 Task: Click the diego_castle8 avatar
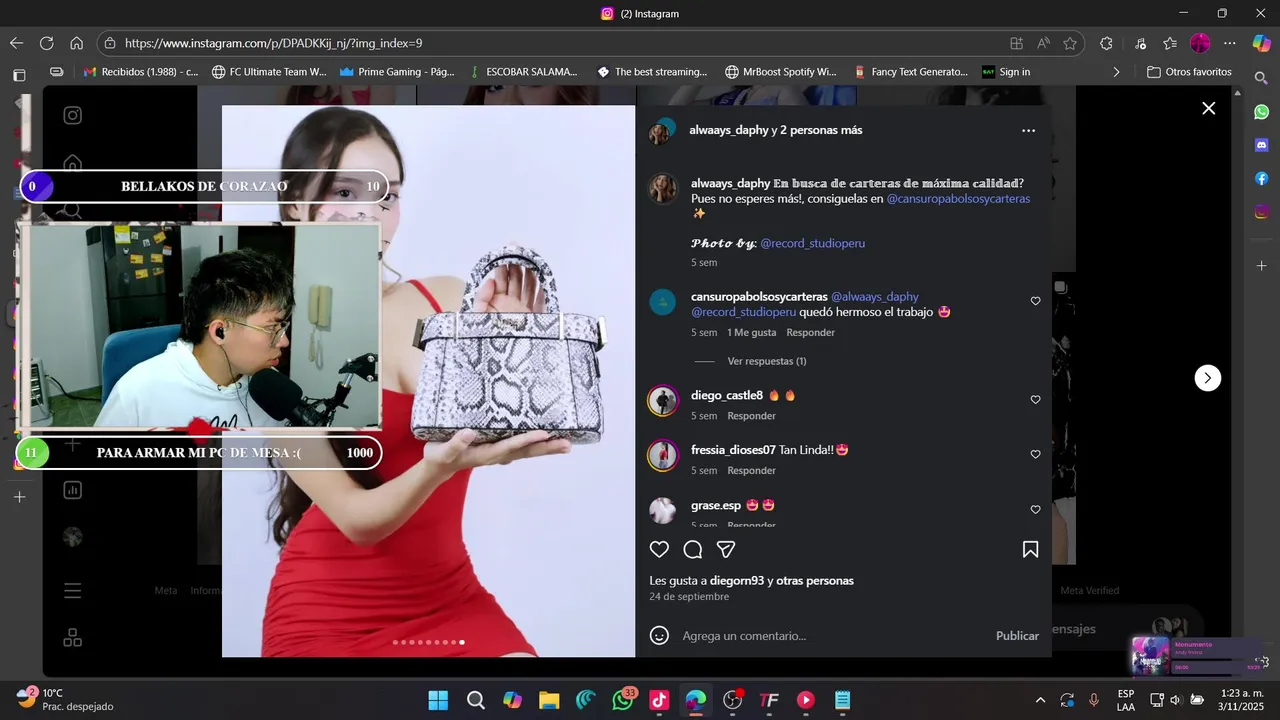tap(663, 401)
